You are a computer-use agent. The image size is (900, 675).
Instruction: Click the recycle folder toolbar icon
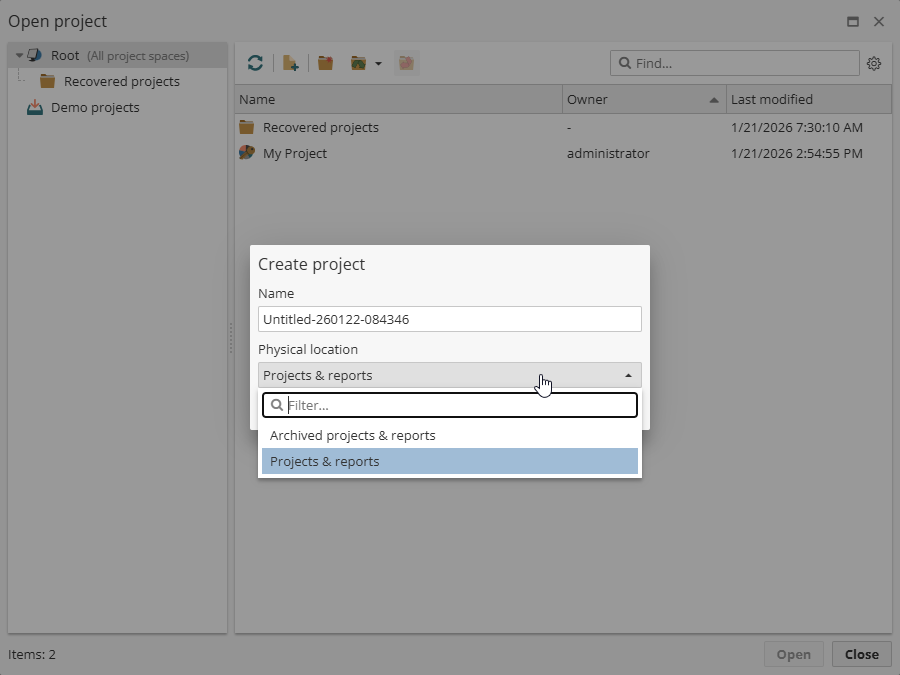click(358, 63)
